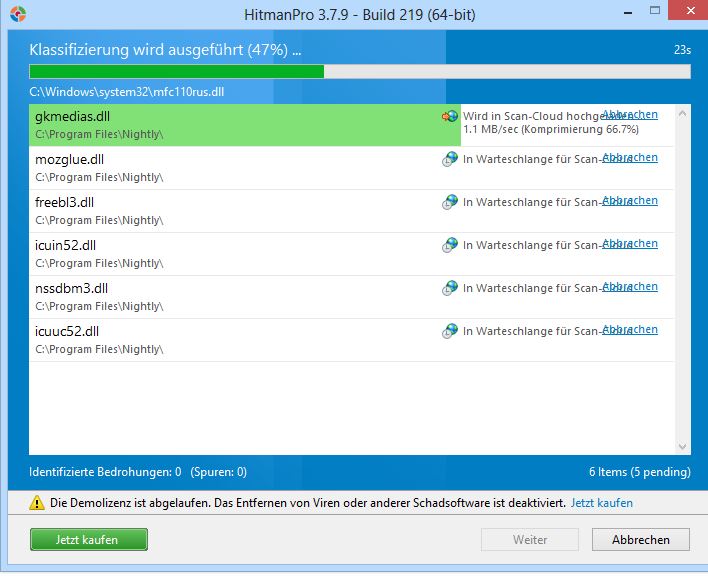Click the upload icon next to gkmedias.dll

tap(450, 116)
